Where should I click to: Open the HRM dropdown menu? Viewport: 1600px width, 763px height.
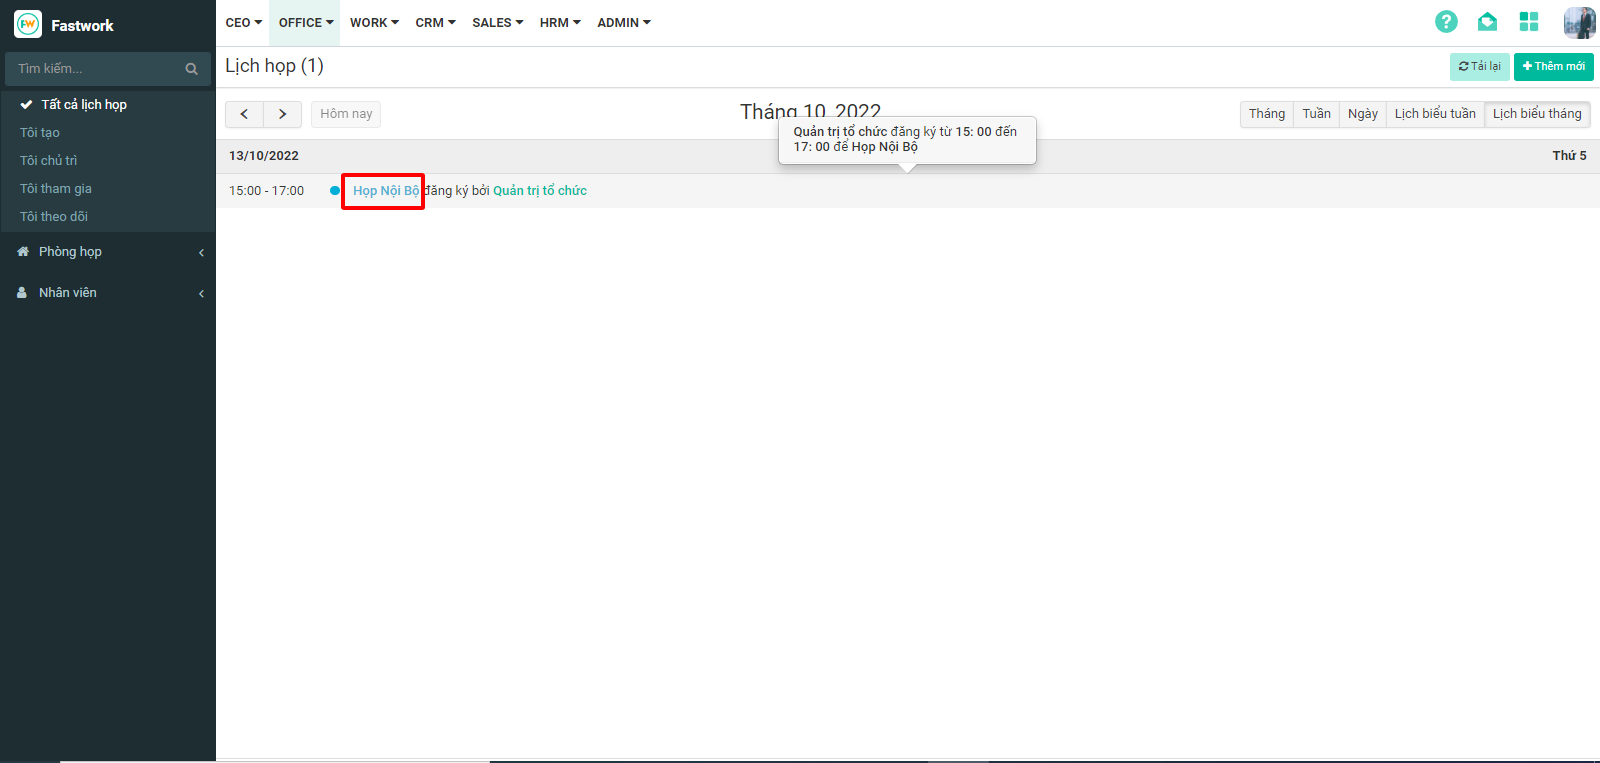coord(559,22)
